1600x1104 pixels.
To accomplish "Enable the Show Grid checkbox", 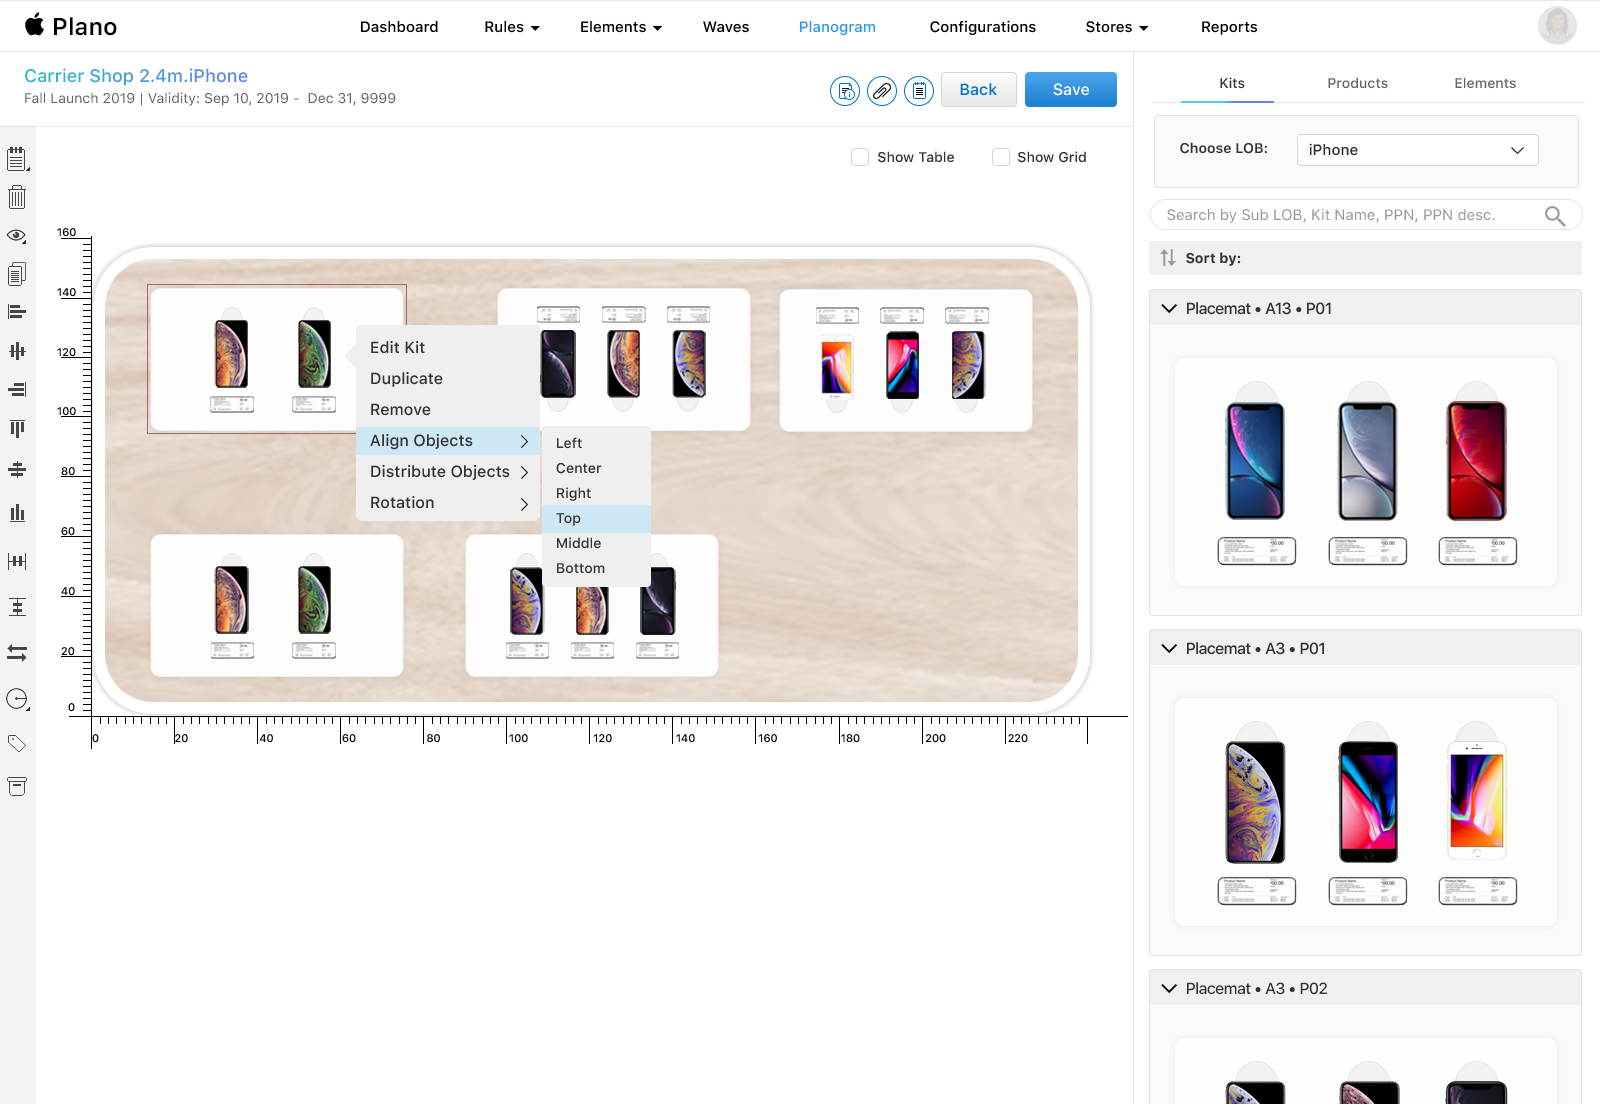I will coord(1001,157).
